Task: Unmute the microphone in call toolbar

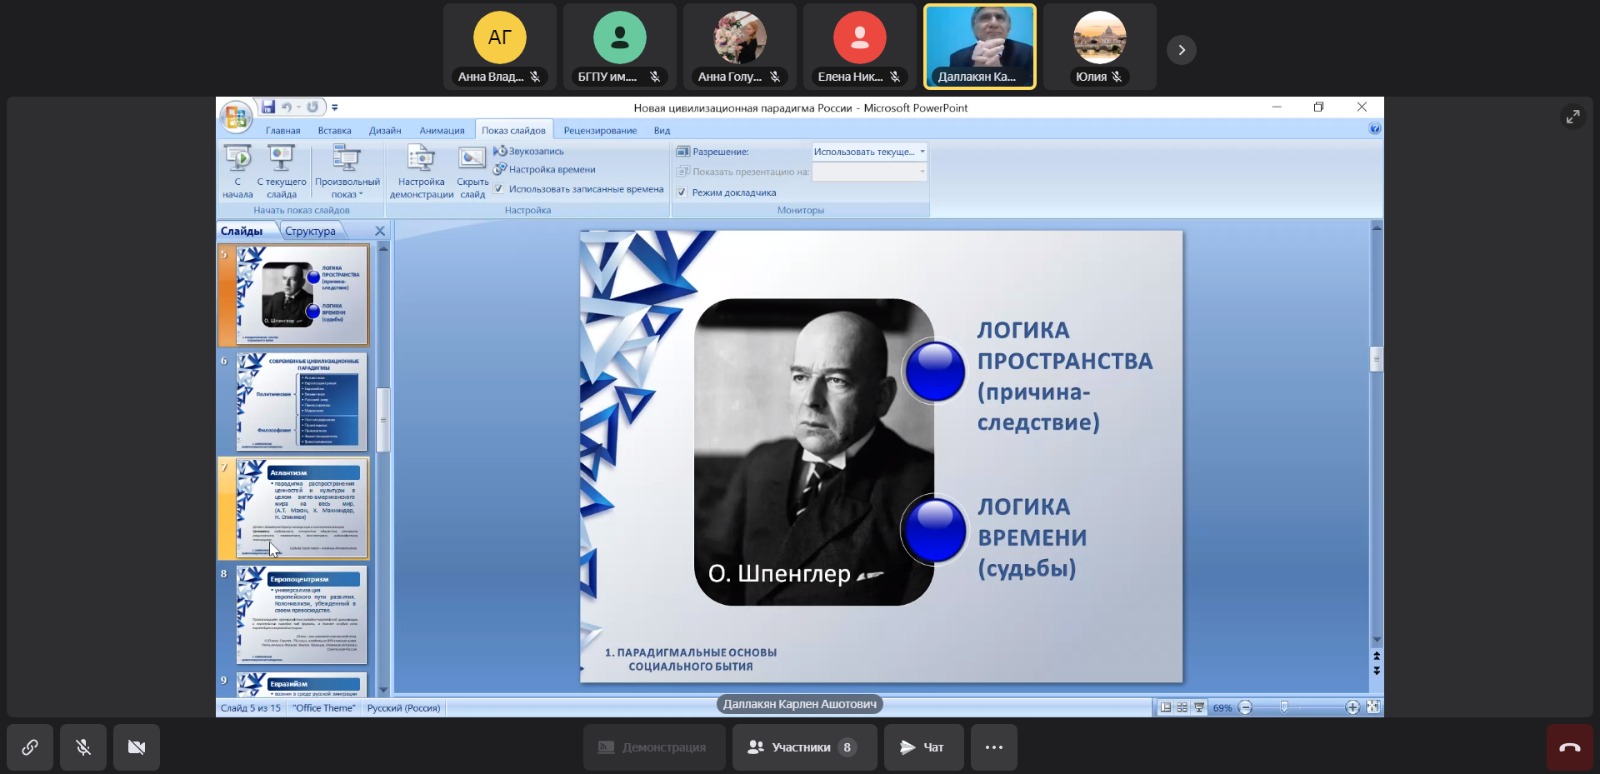Action: pyautogui.click(x=84, y=747)
